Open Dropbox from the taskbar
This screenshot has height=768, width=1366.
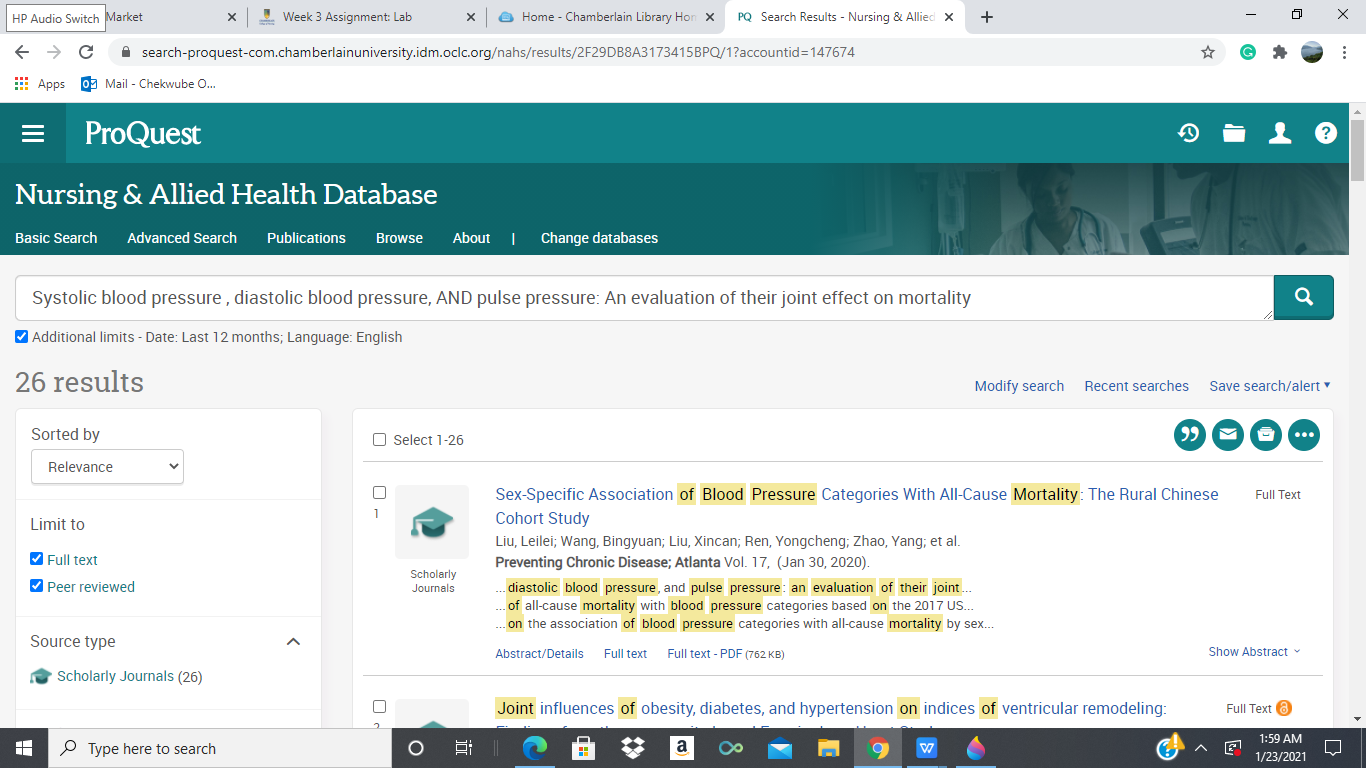click(x=632, y=748)
